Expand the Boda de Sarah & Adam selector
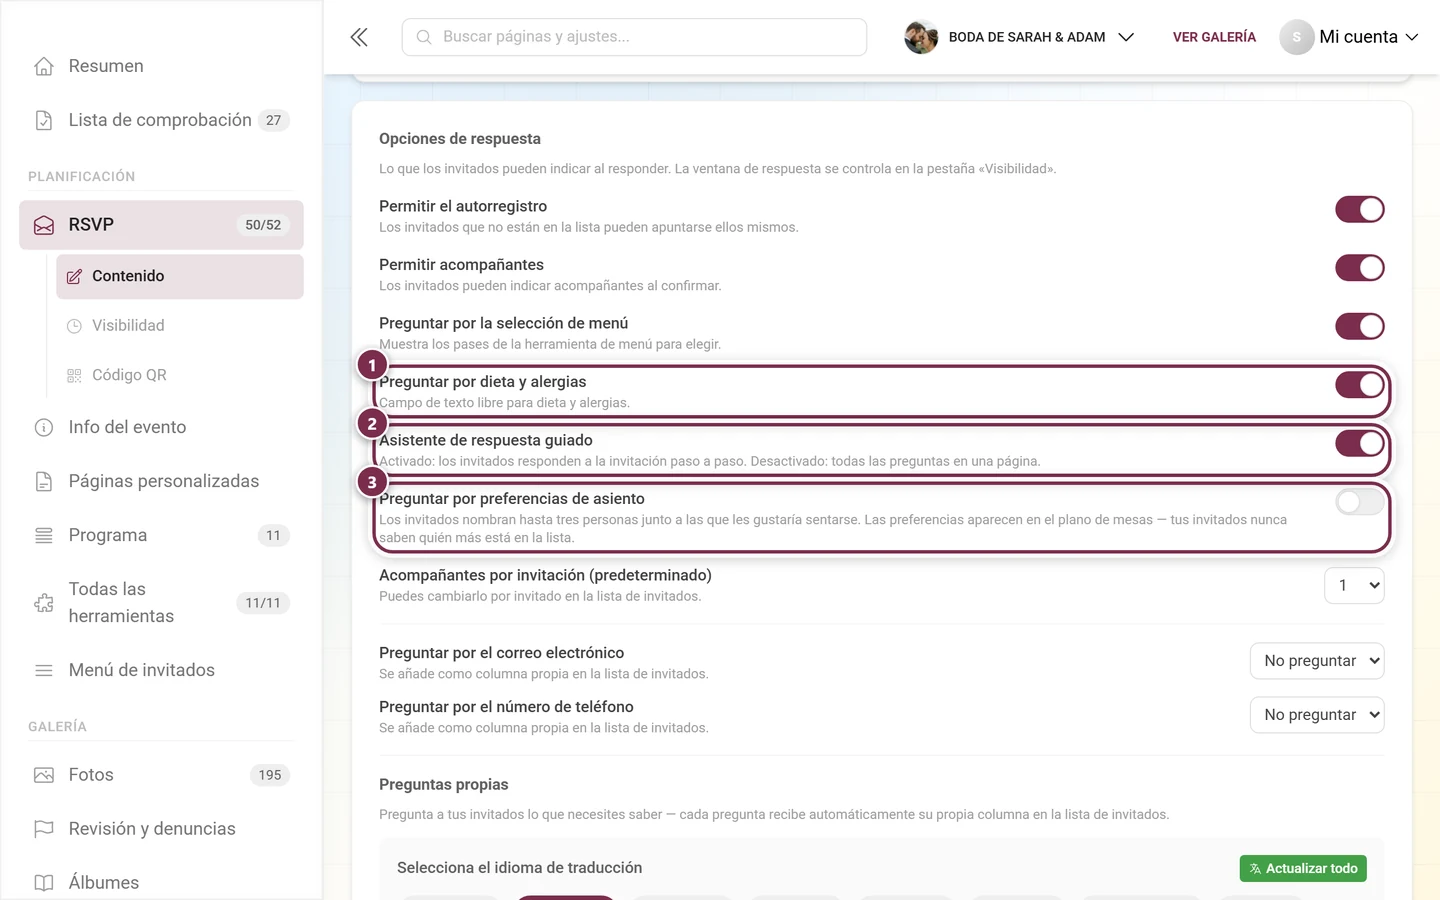The width and height of the screenshot is (1440, 900). pos(1020,37)
